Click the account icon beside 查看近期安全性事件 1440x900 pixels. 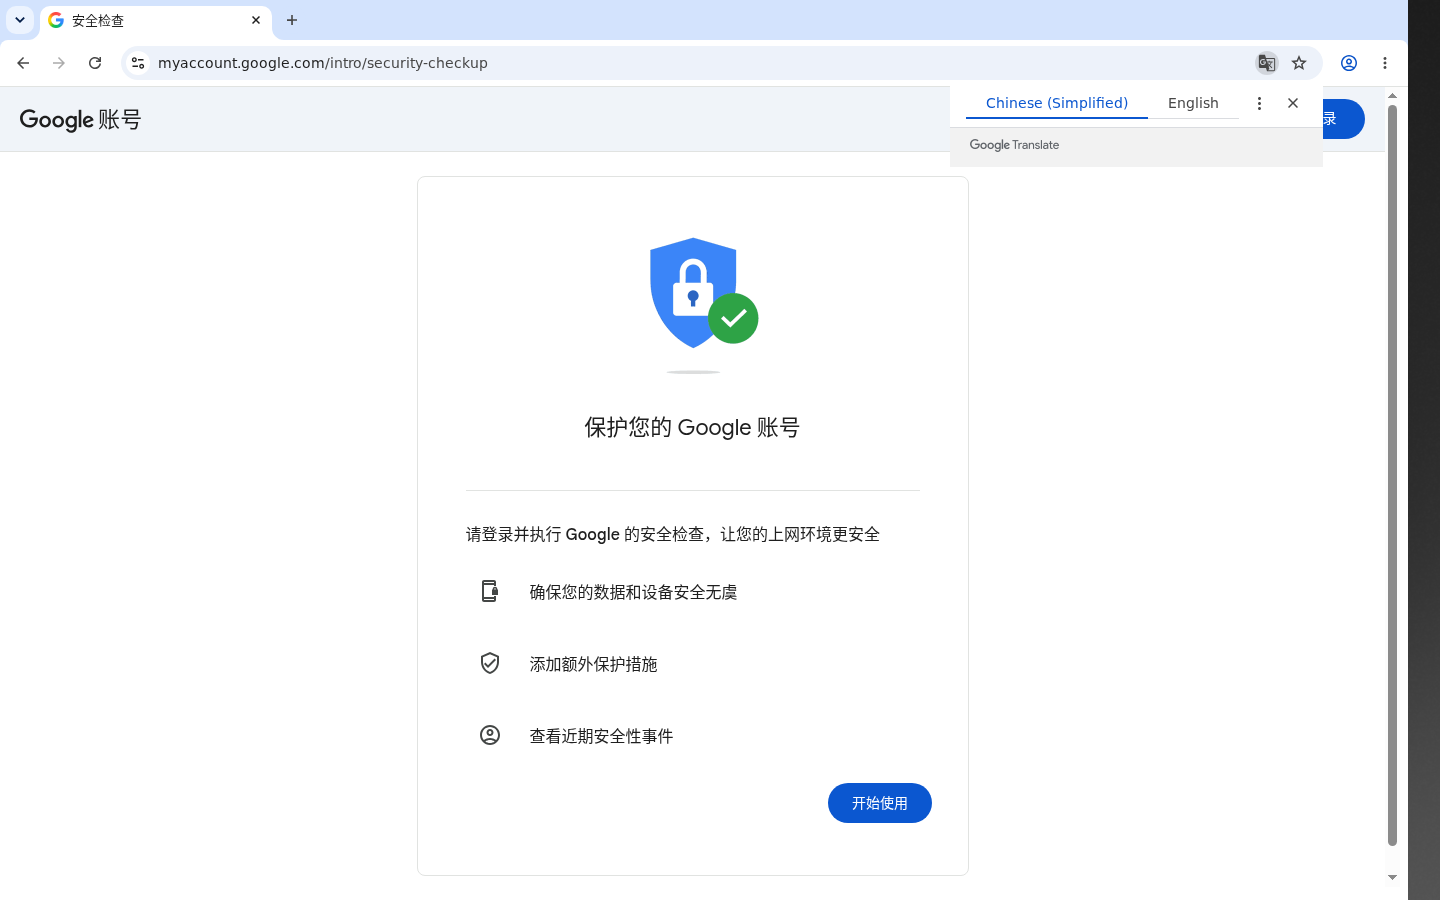click(490, 735)
